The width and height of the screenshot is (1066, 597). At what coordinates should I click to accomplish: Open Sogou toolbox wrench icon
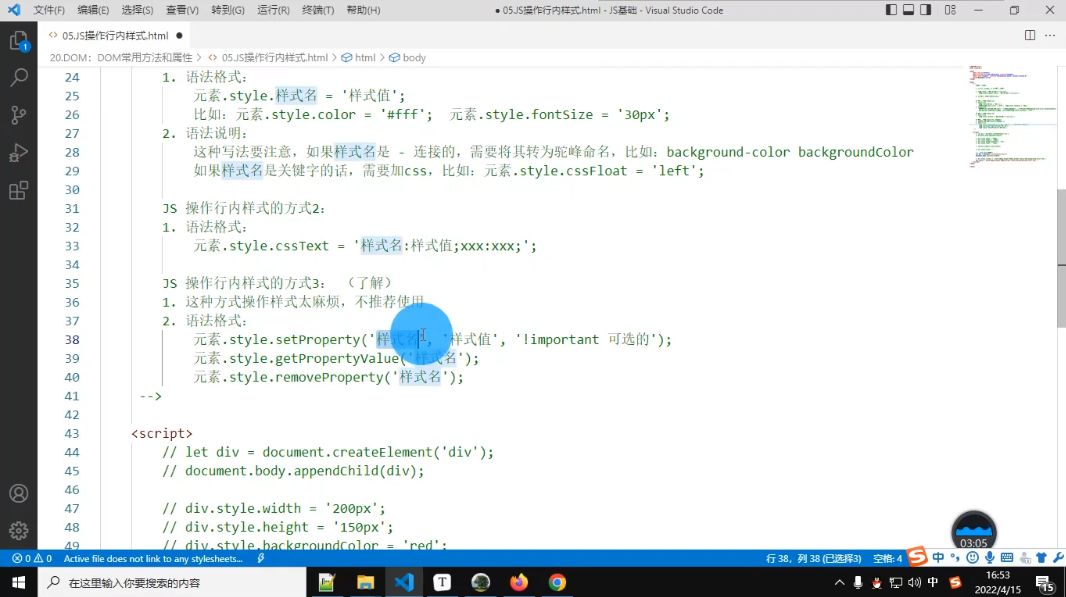(x=1058, y=558)
